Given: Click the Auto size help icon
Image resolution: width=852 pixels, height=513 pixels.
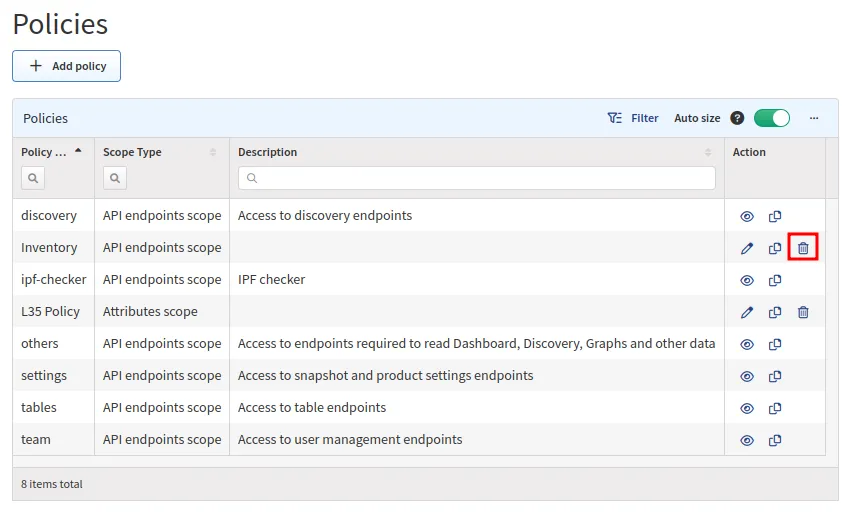Looking at the screenshot, I should click(737, 118).
